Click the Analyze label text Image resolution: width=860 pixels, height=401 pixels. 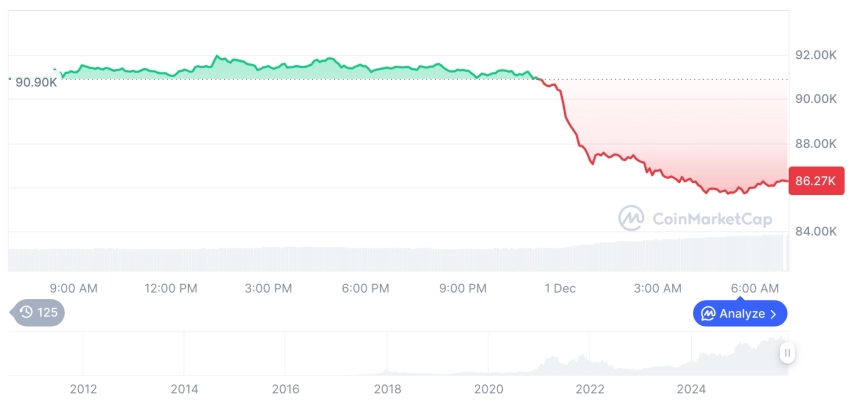741,314
